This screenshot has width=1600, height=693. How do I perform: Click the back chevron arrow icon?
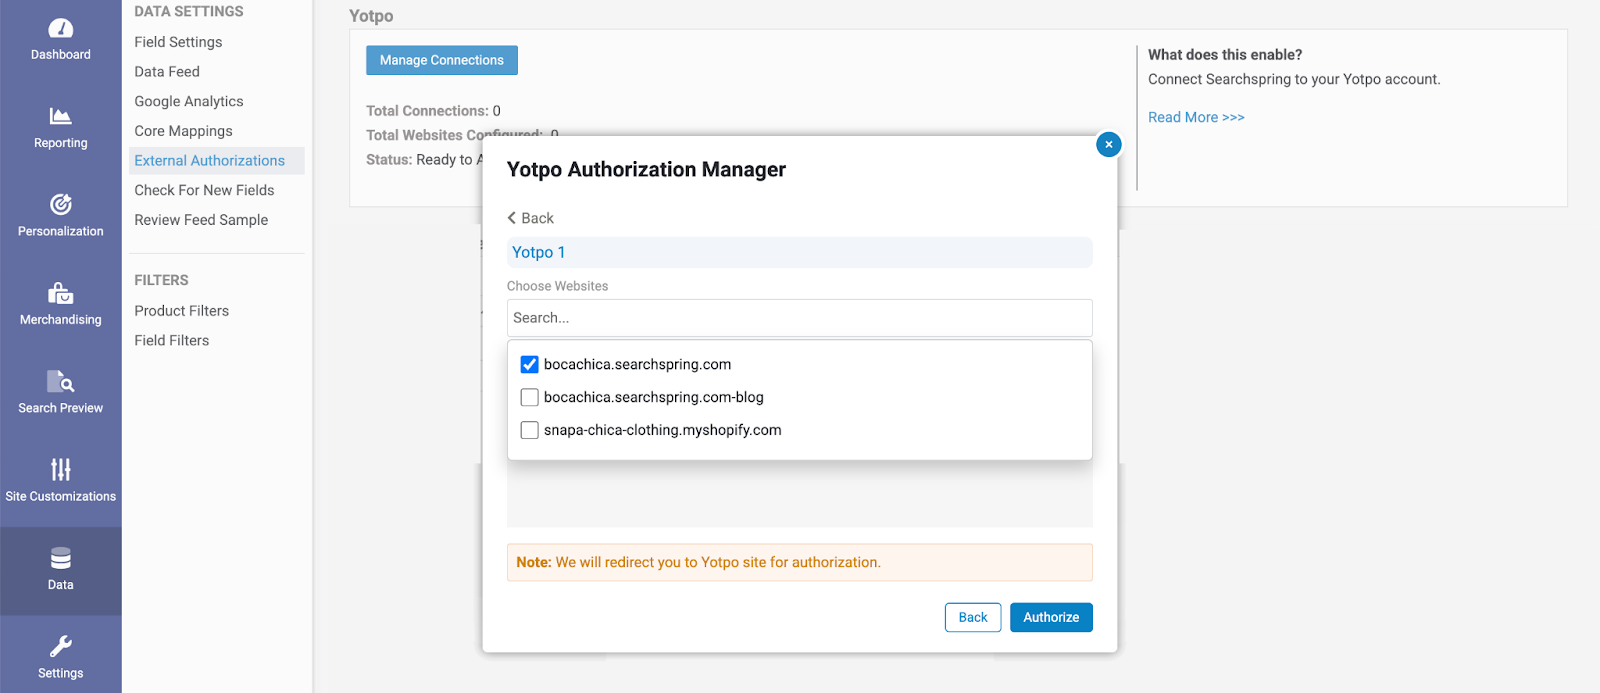(512, 218)
